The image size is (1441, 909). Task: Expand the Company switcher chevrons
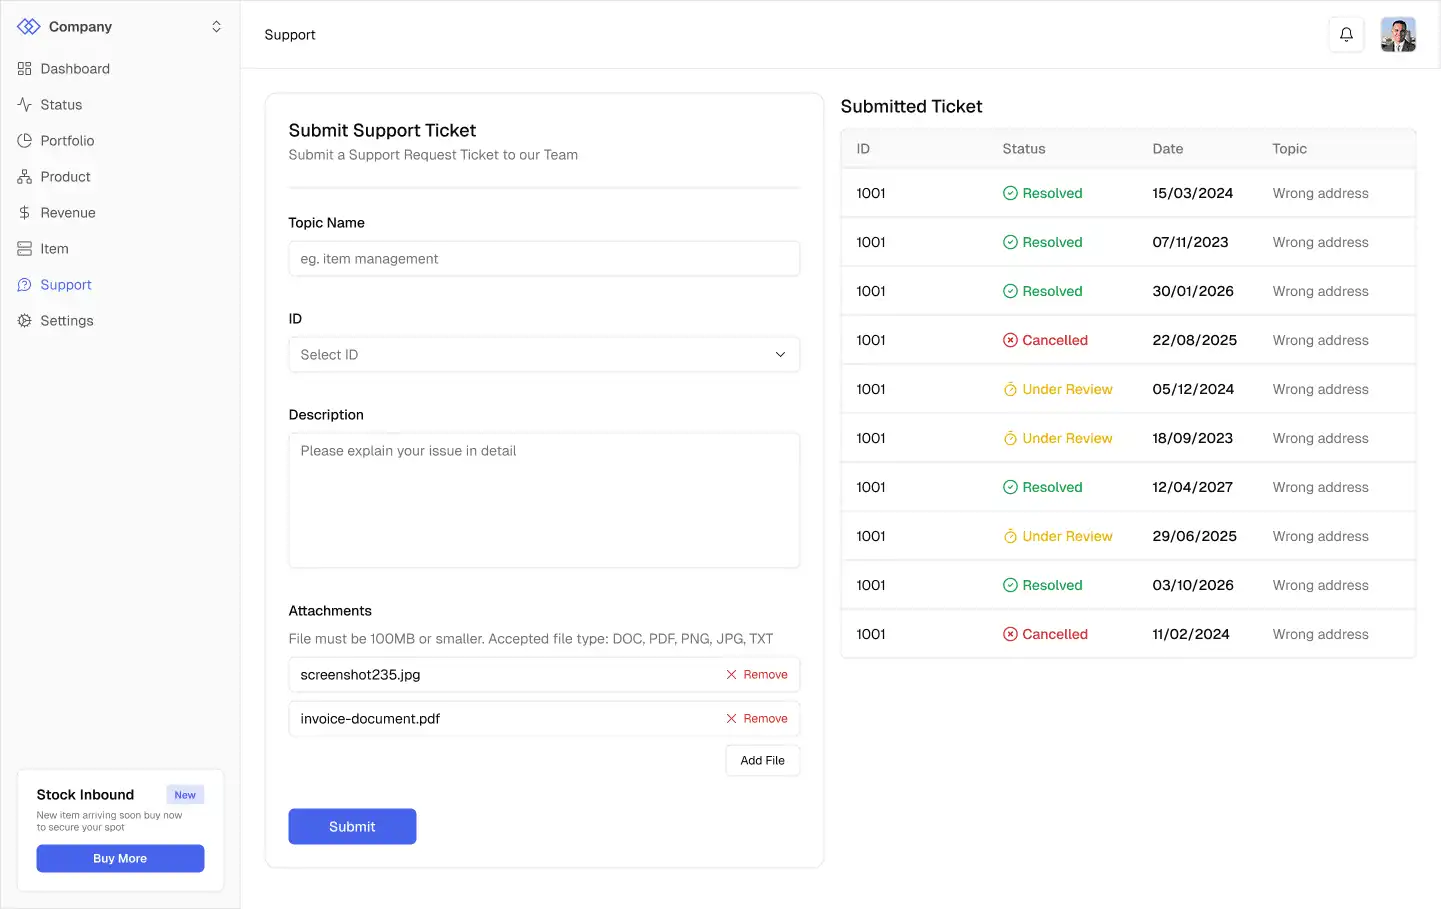tap(216, 27)
